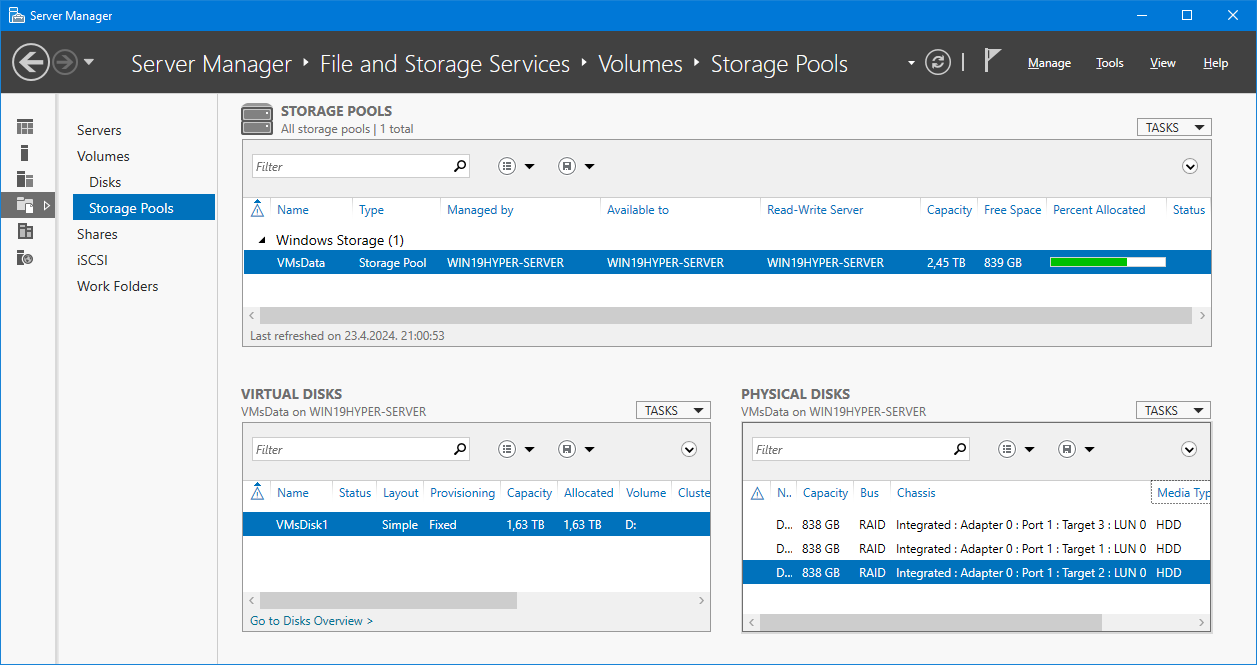1257x665 pixels.
Task: Select physical disk on Target 1
Action: [x=976, y=548]
